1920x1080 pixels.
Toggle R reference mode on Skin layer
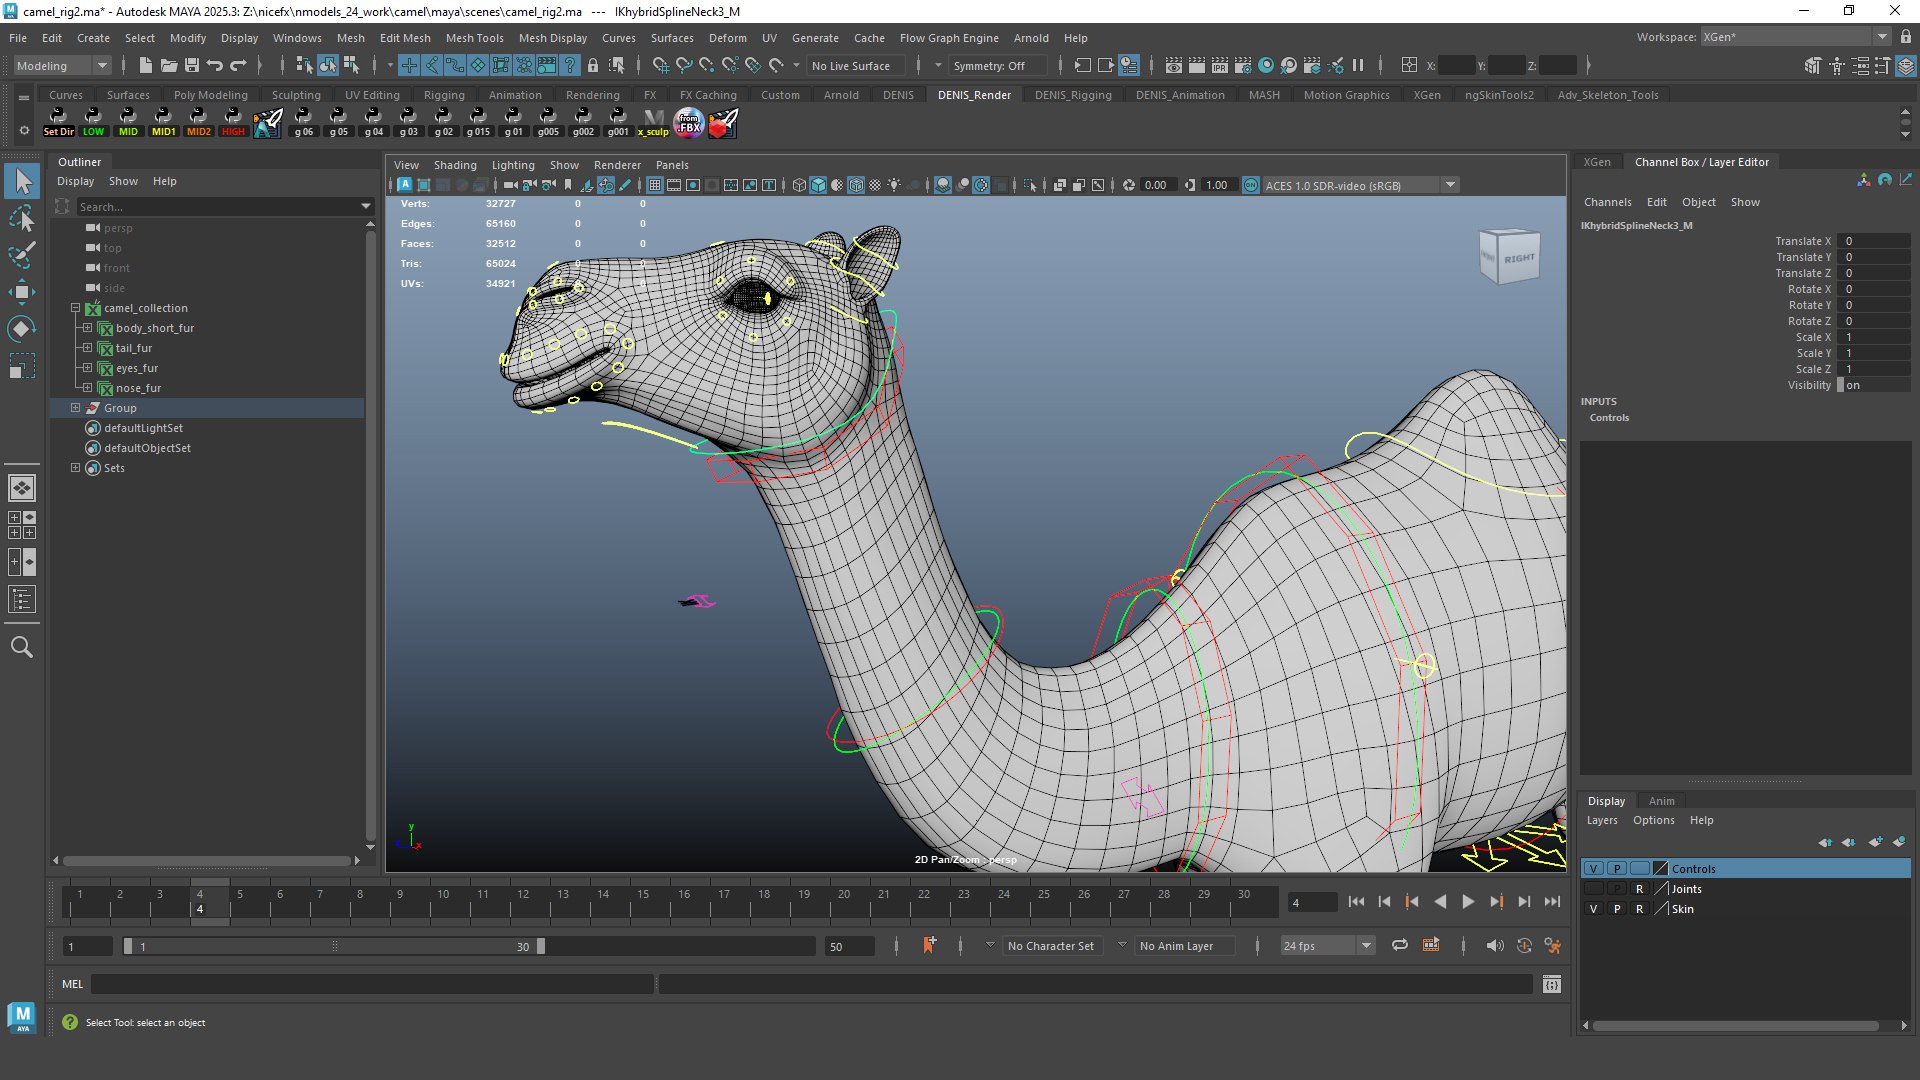[x=1639, y=909]
